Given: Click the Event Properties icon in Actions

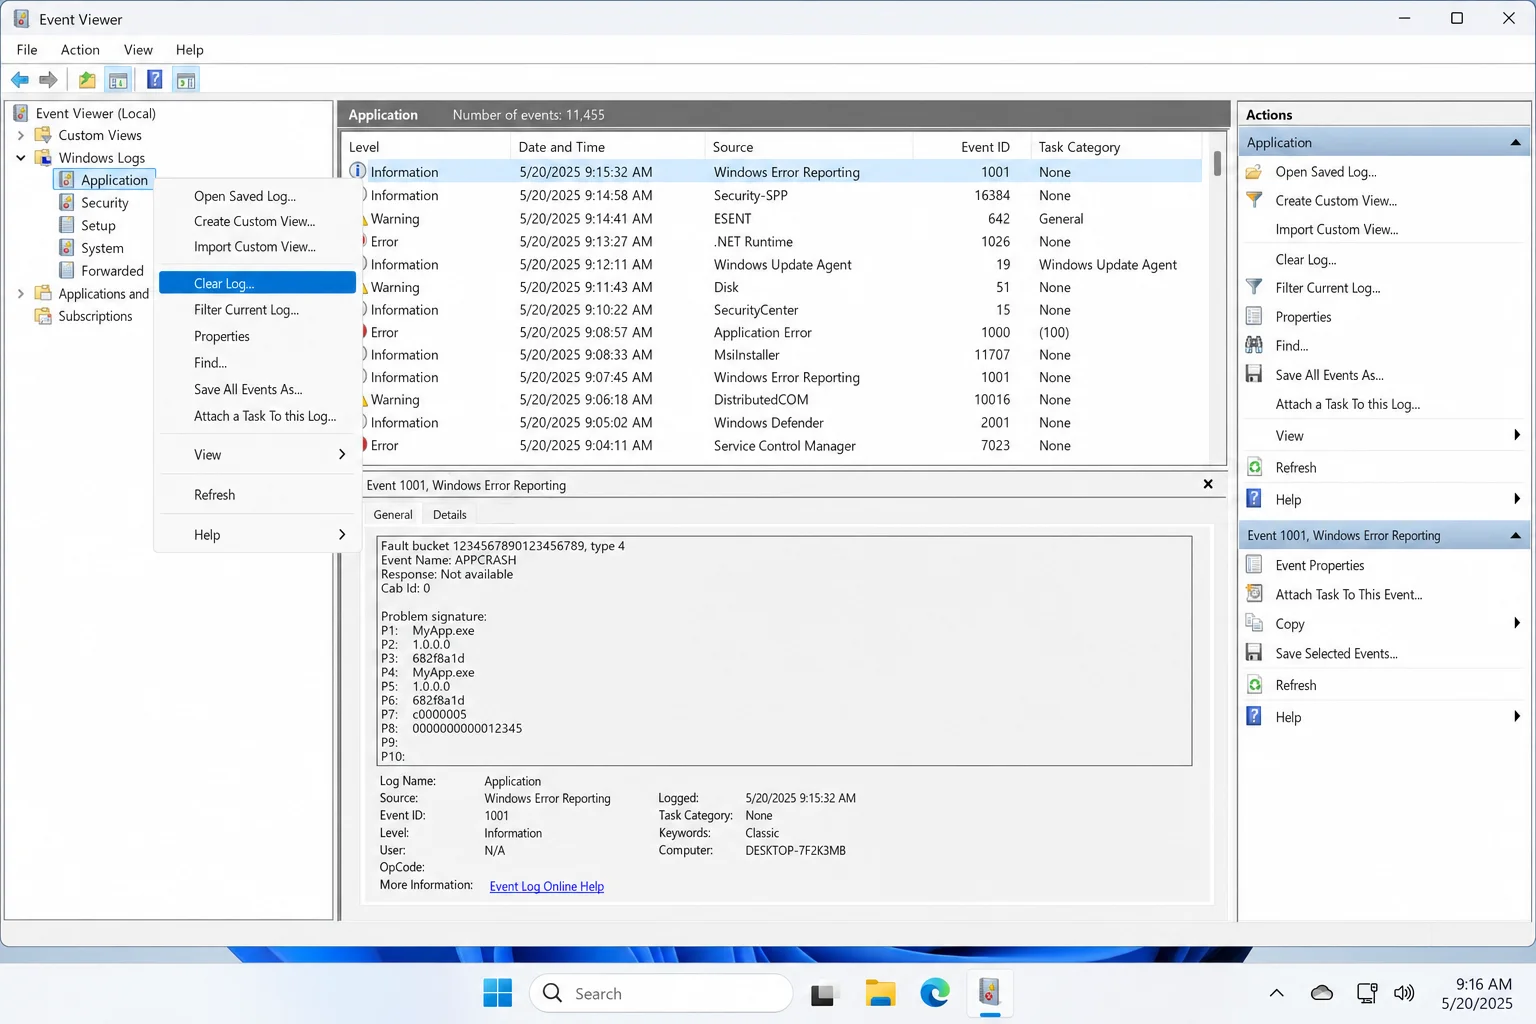Looking at the screenshot, I should pyautogui.click(x=1254, y=564).
